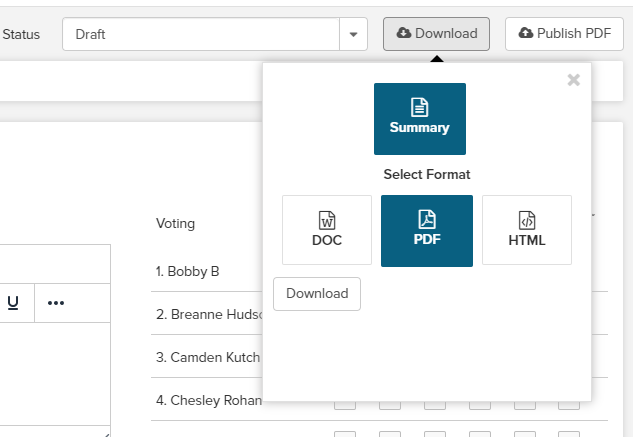Expand the Status dropdown arrow

(353, 35)
